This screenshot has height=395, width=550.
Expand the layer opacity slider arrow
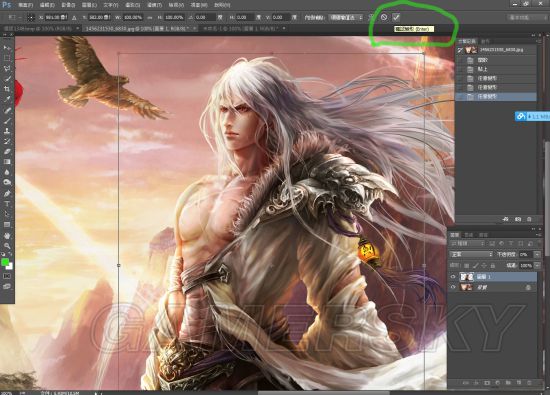click(x=537, y=254)
